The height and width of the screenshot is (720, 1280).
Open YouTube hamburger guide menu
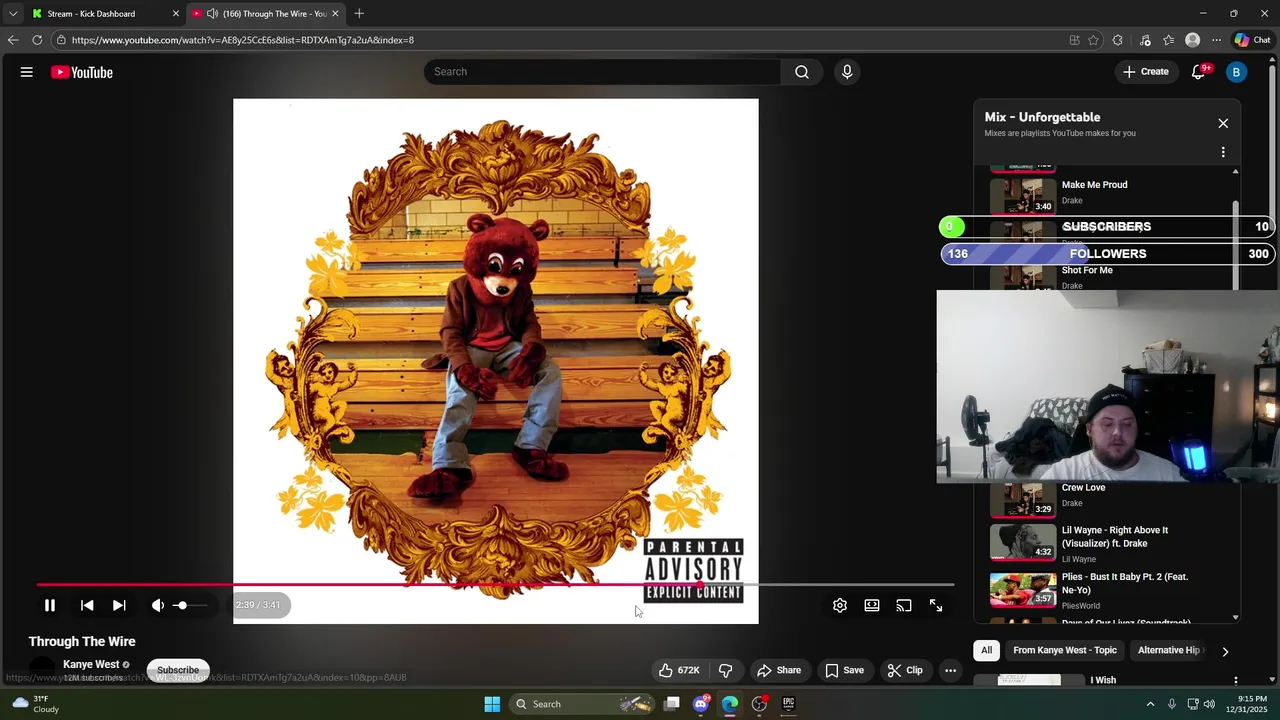(x=27, y=72)
